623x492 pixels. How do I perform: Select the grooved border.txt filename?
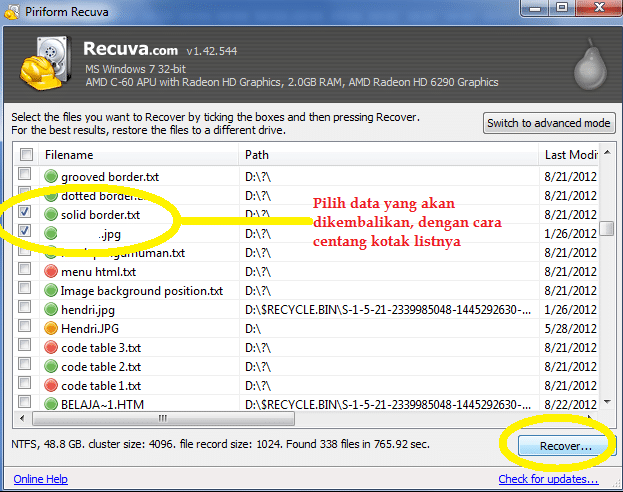[110, 177]
